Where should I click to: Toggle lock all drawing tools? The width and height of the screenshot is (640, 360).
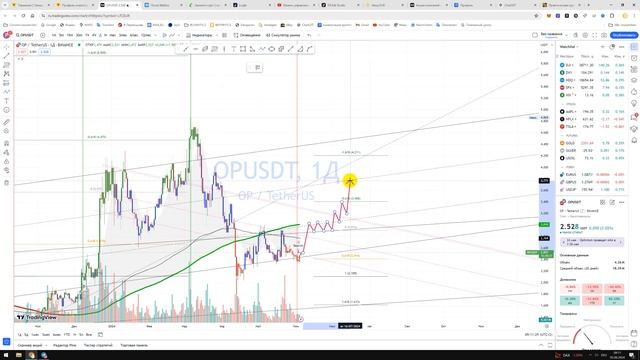coord(7,161)
